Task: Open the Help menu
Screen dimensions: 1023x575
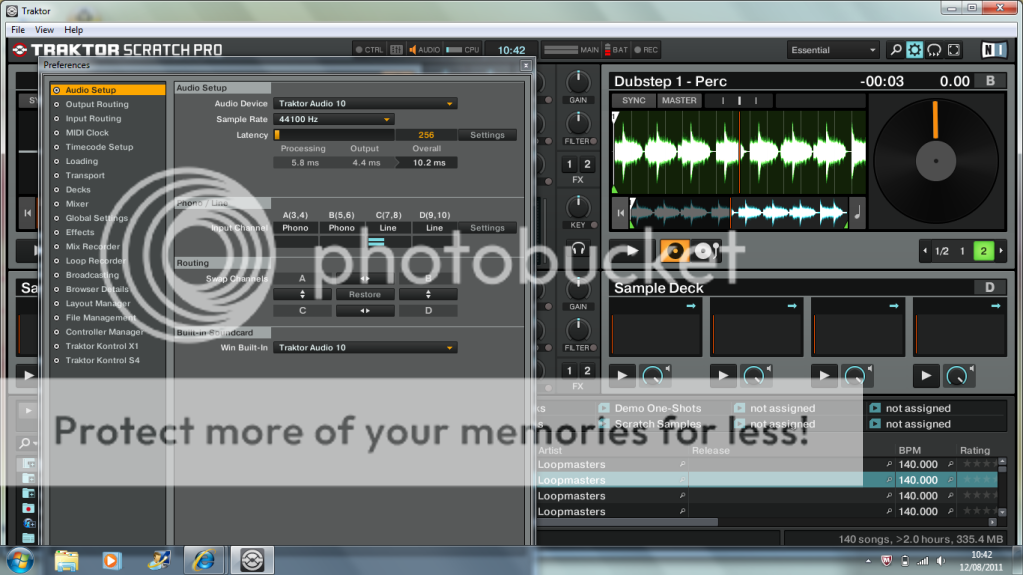Action: pos(74,30)
